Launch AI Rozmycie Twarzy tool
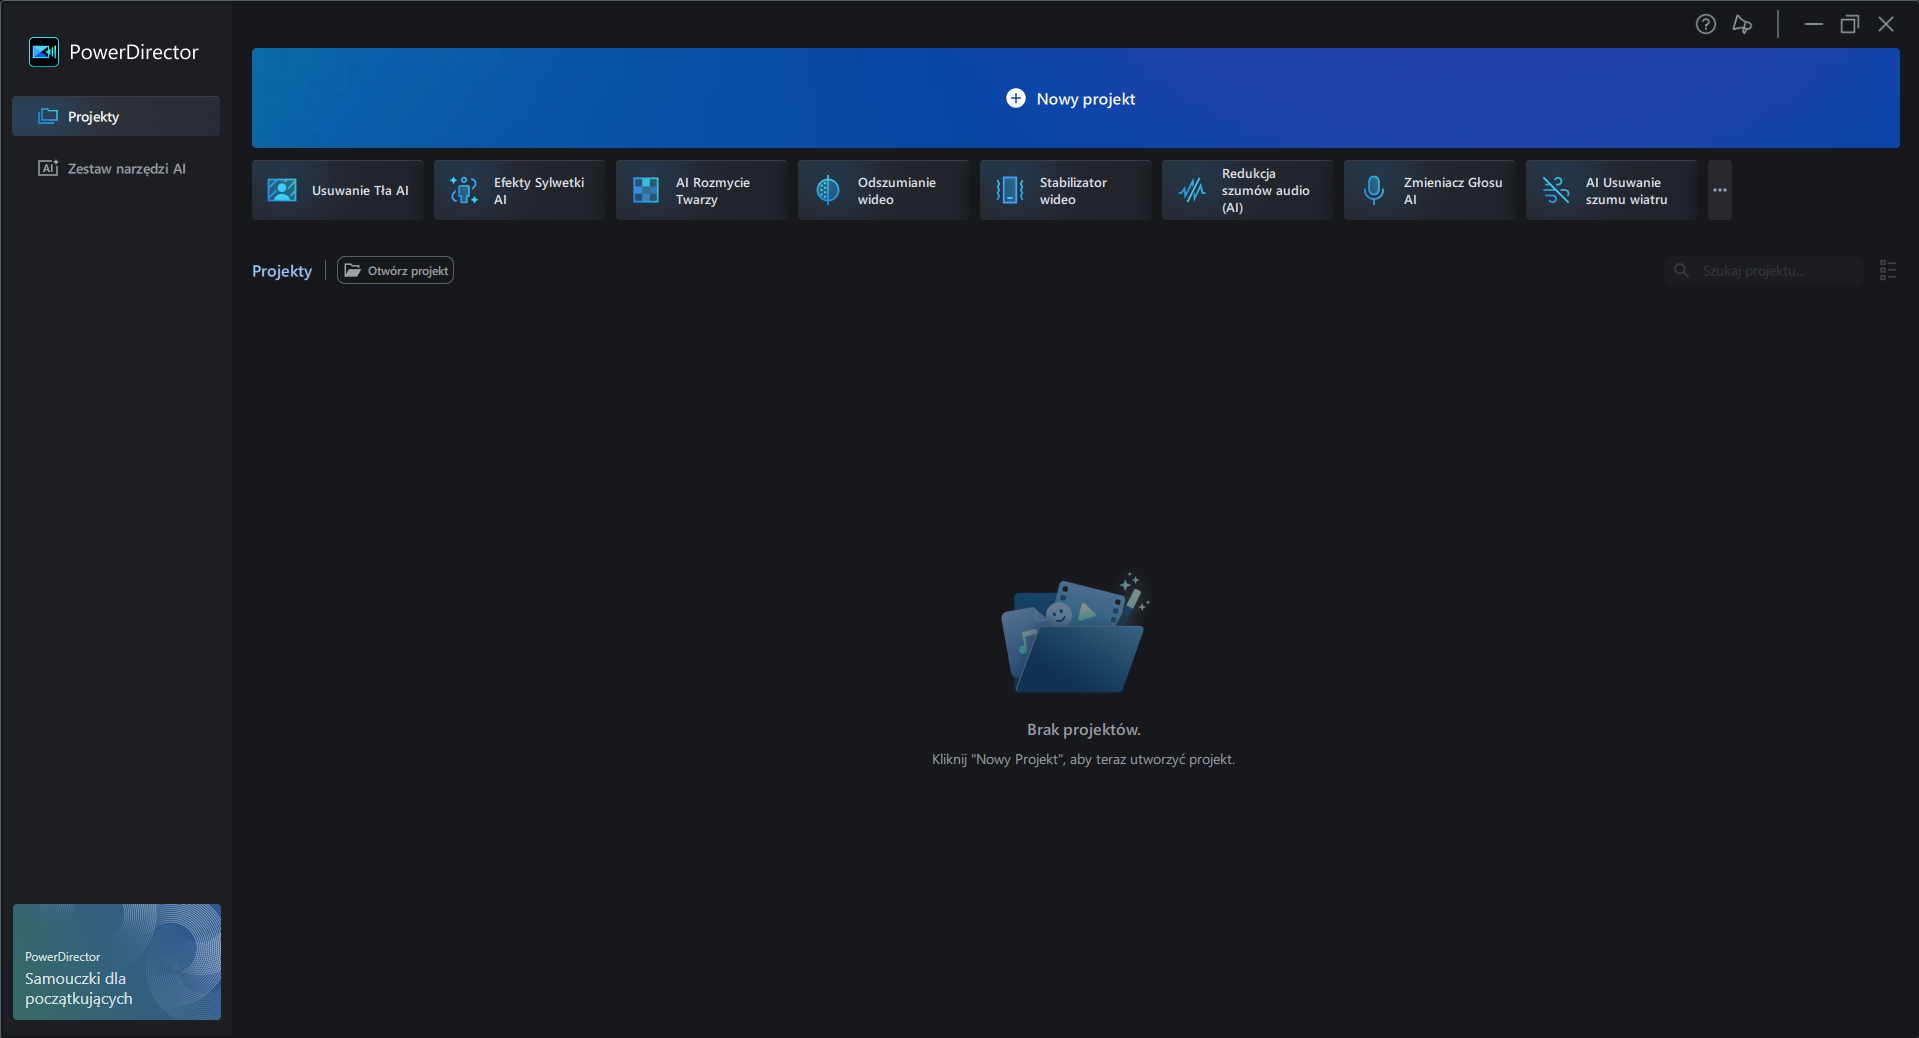 coord(702,190)
